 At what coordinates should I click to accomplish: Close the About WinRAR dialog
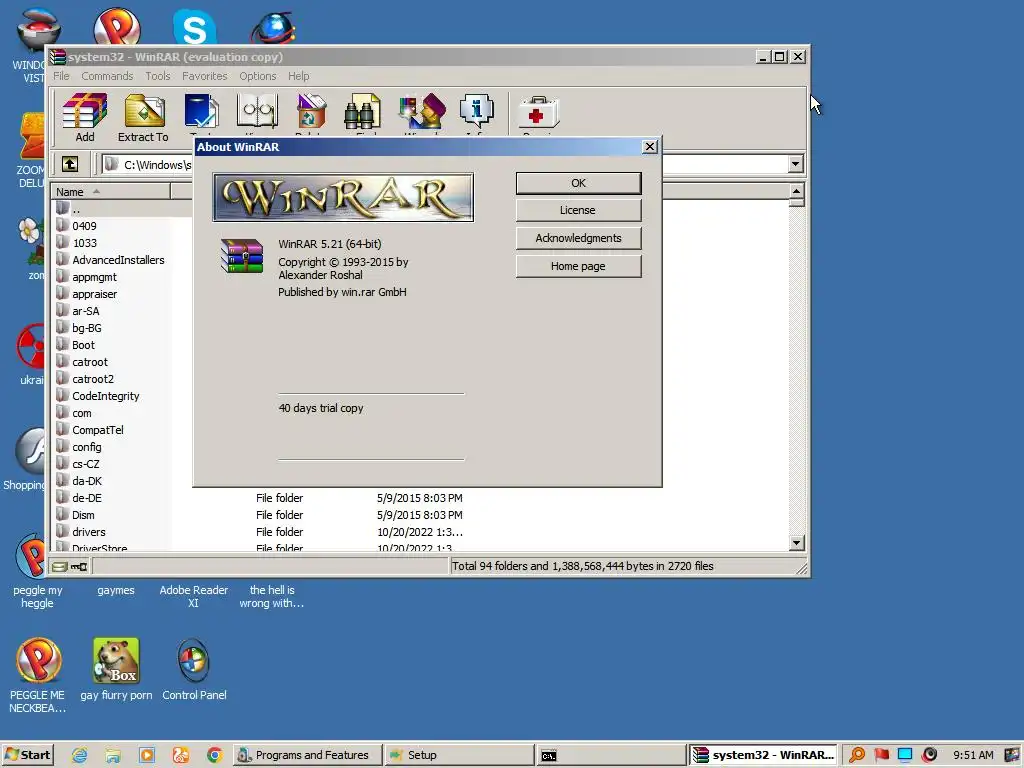pyautogui.click(x=649, y=146)
